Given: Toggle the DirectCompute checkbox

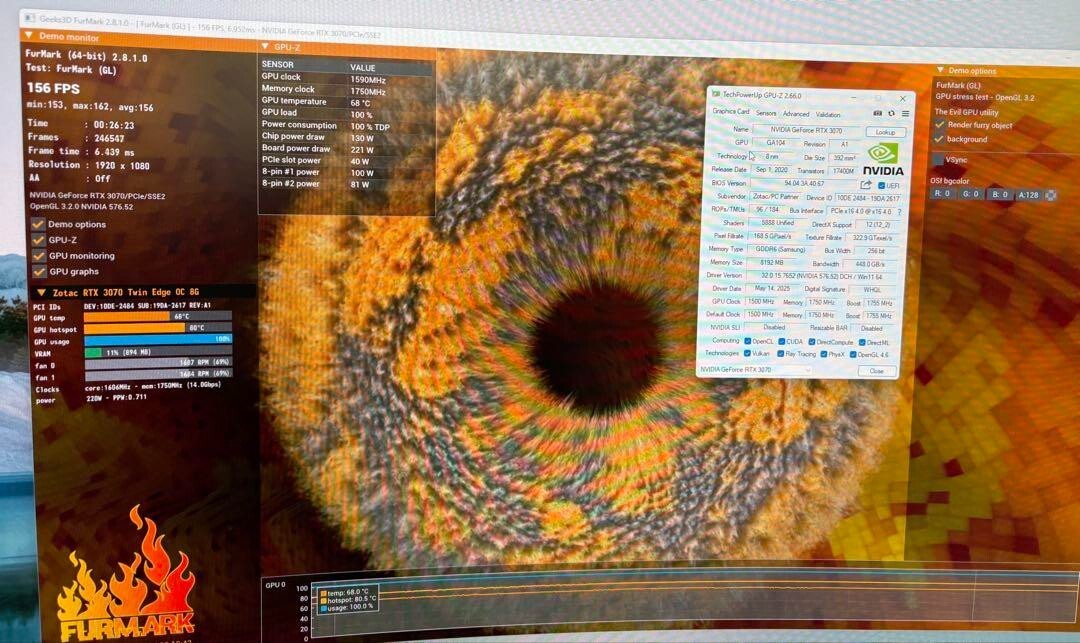Looking at the screenshot, I should (812, 341).
